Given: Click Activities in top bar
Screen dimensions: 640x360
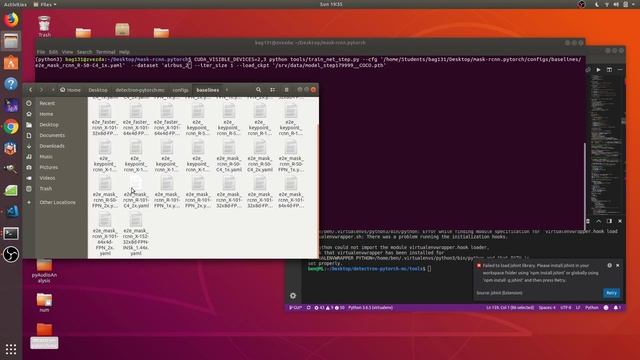Looking at the screenshot, I should pos(15,4).
